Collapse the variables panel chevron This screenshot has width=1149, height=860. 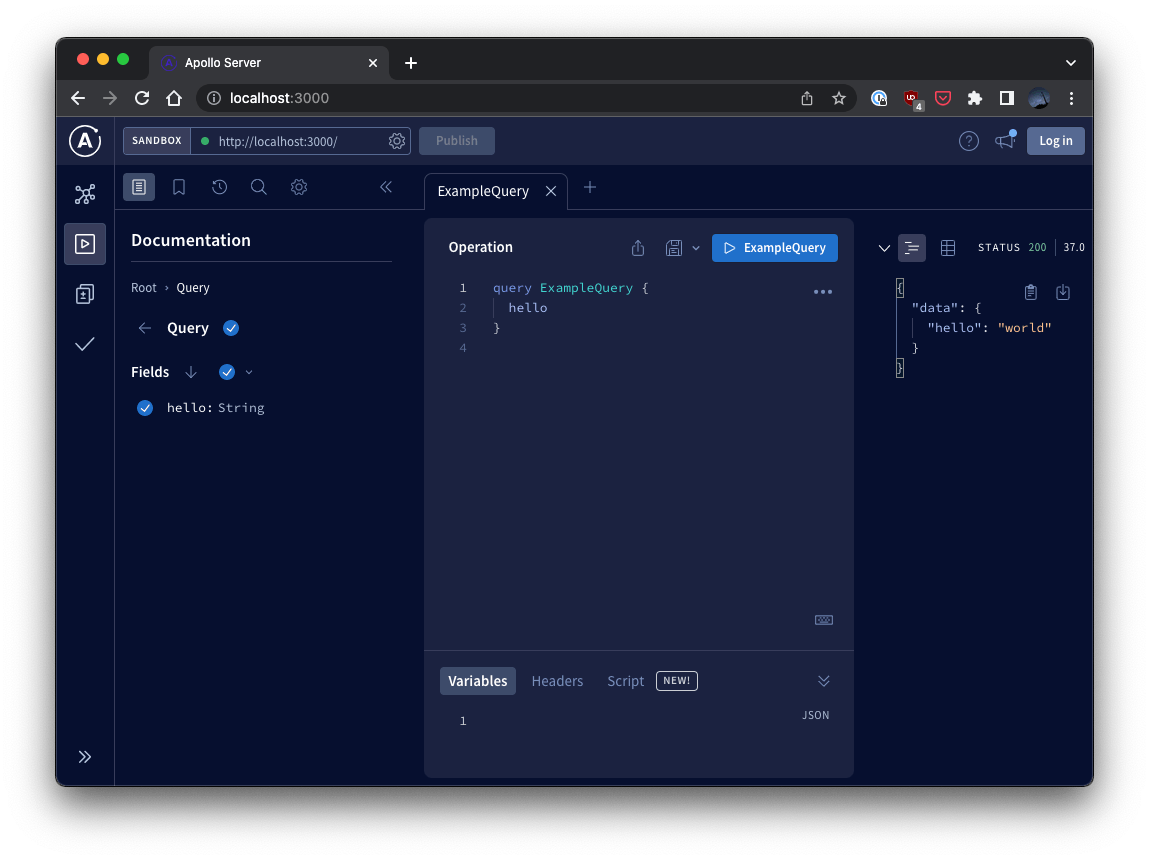point(824,681)
